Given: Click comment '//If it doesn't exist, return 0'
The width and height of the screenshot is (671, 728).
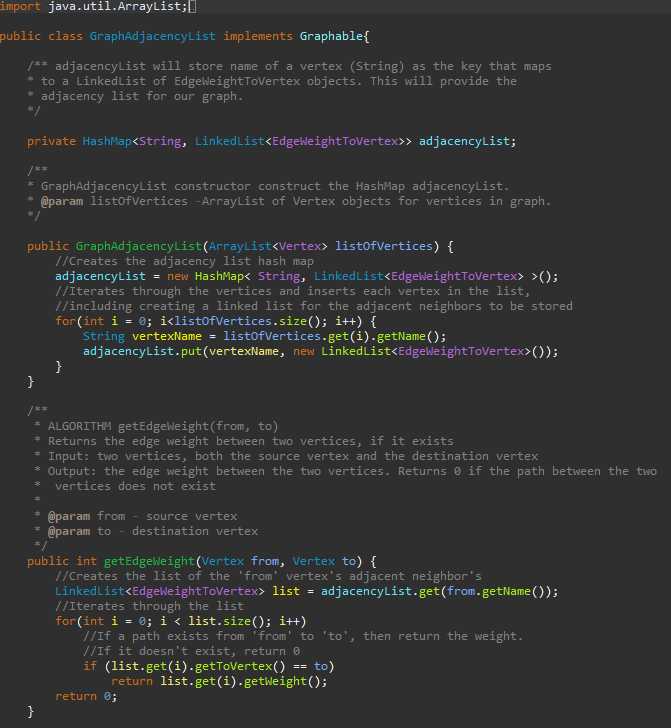Looking at the screenshot, I should [191, 651].
